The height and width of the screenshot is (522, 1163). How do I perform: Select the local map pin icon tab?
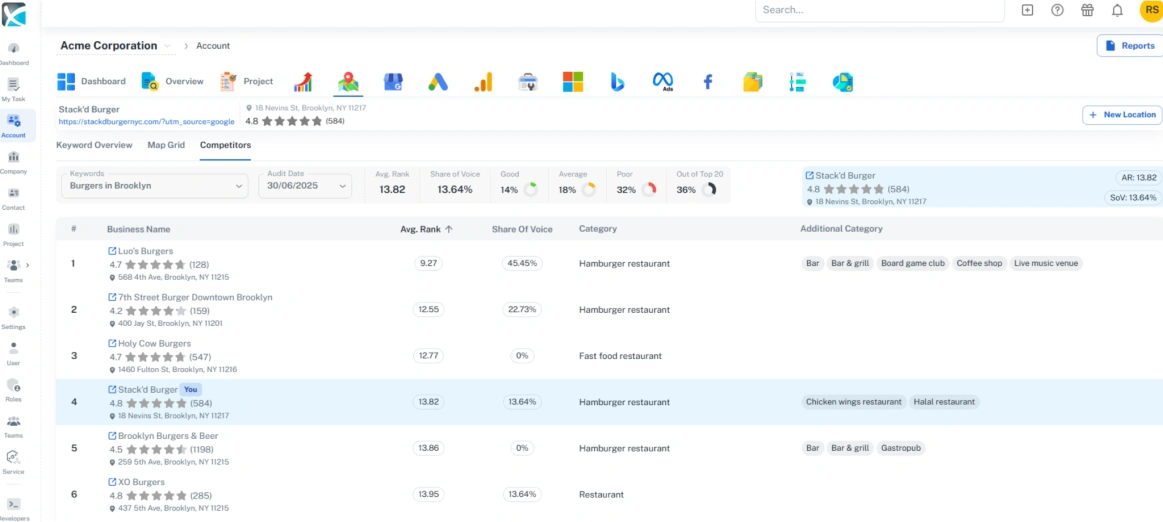coord(348,82)
